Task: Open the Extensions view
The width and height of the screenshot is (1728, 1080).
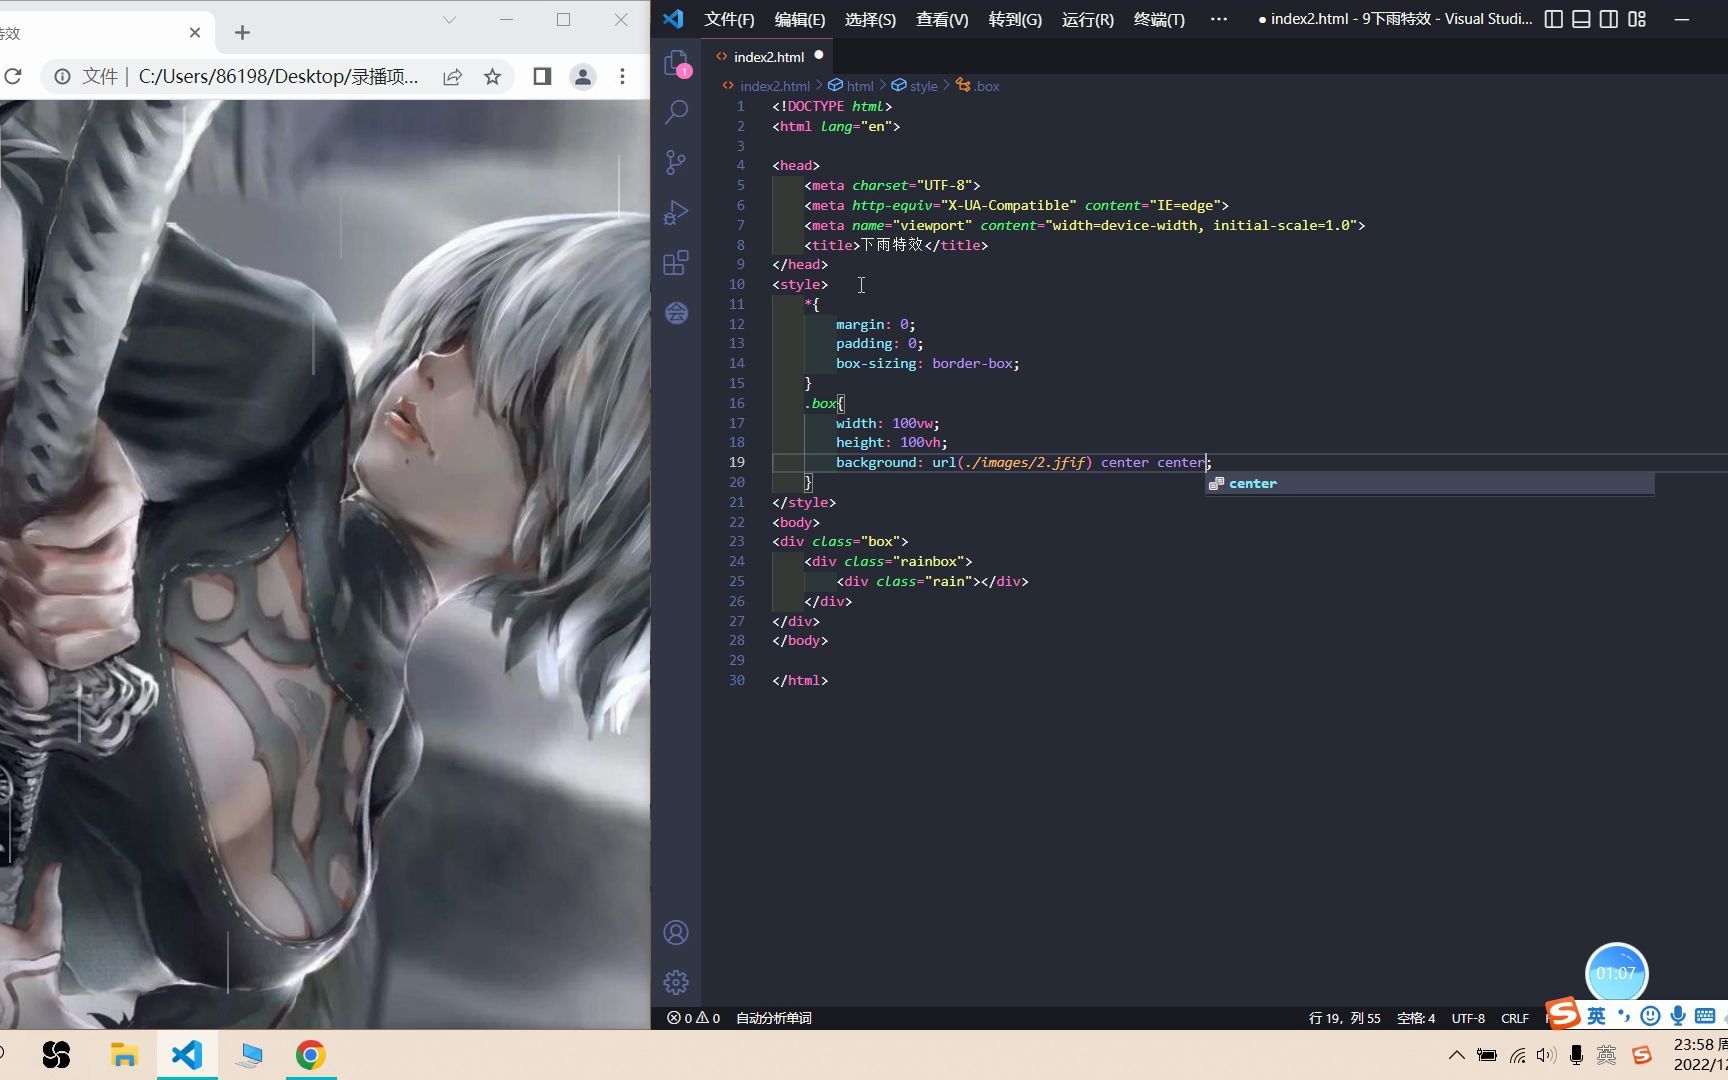Action: point(677,263)
